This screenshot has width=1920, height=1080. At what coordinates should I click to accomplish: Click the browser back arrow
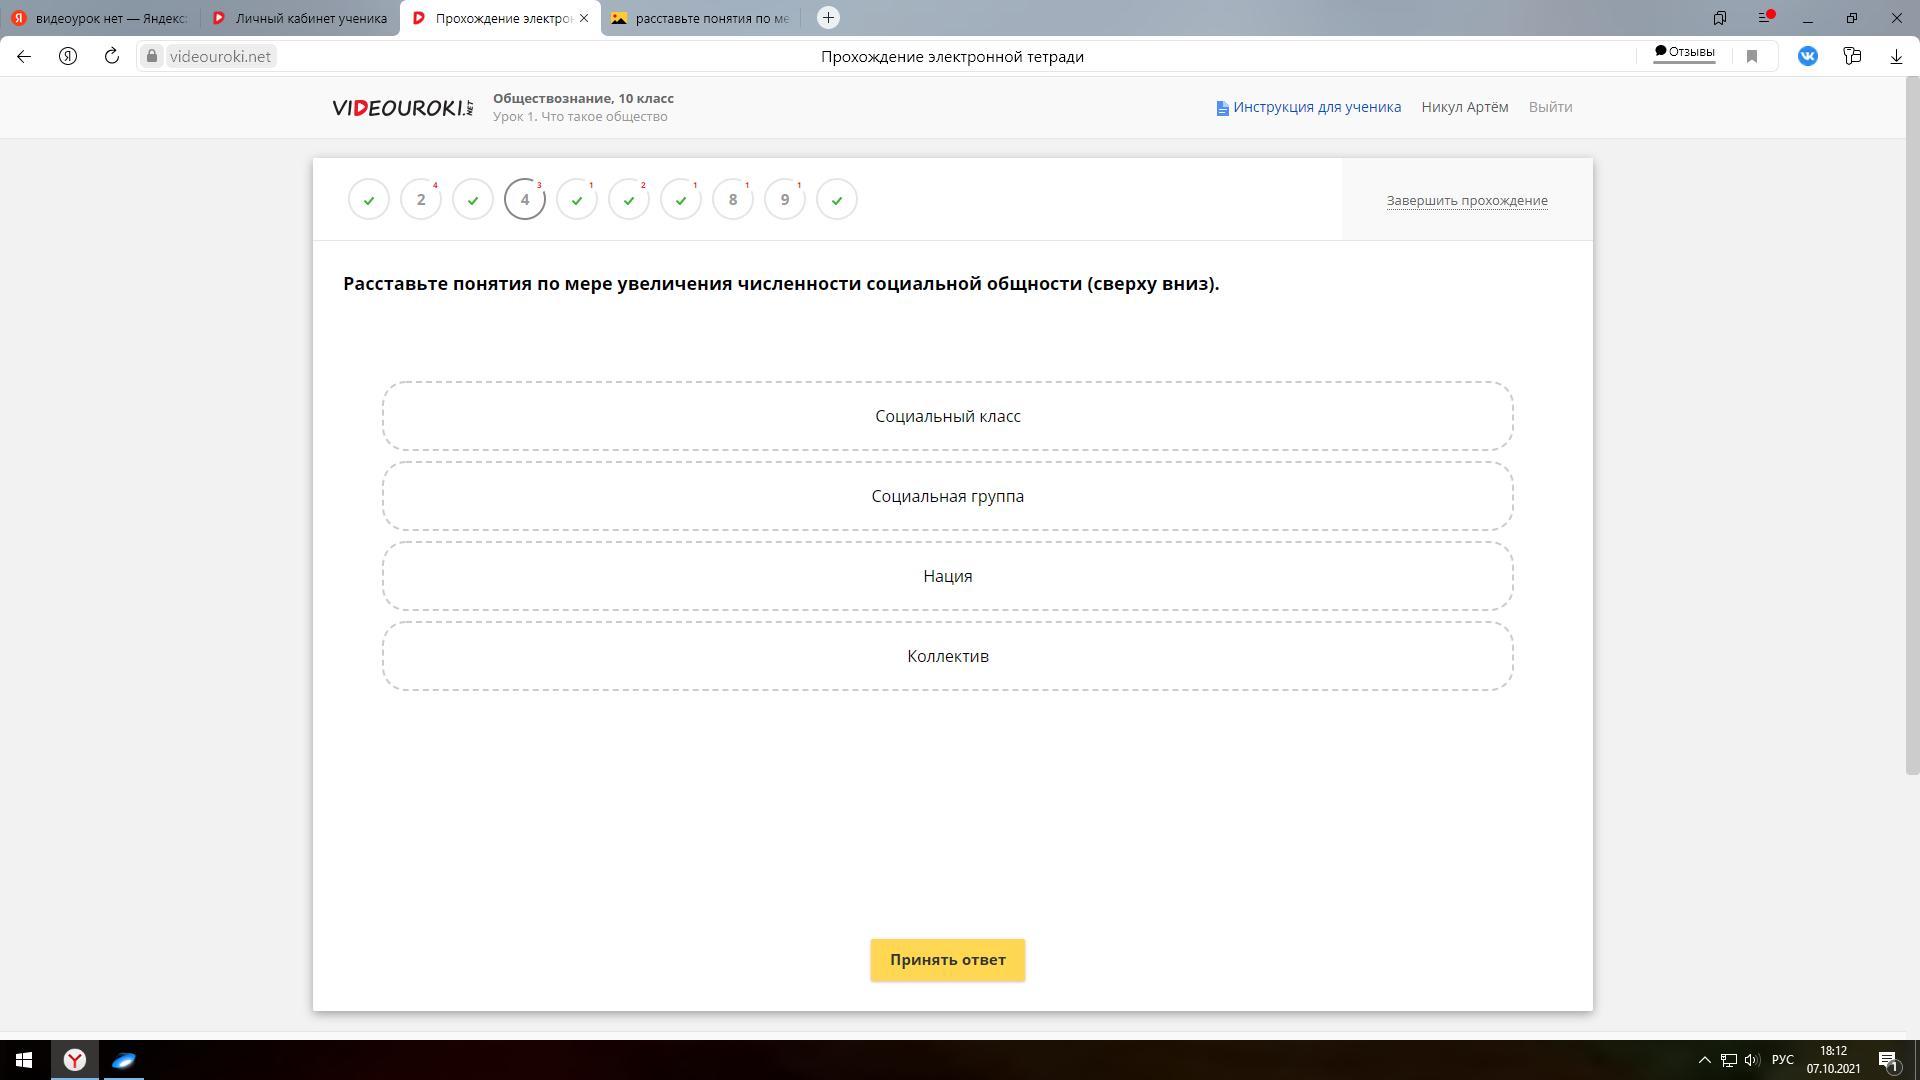point(24,57)
